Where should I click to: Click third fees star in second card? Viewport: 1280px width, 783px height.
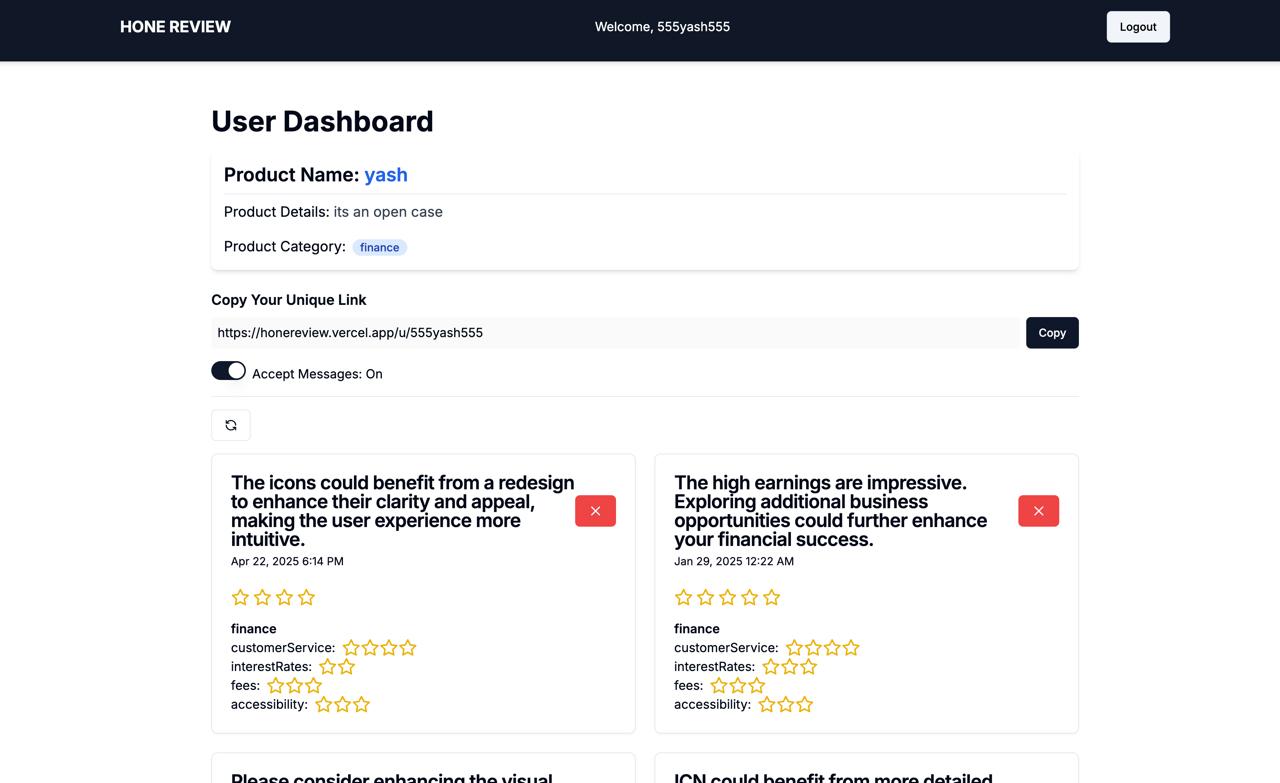[x=757, y=686]
